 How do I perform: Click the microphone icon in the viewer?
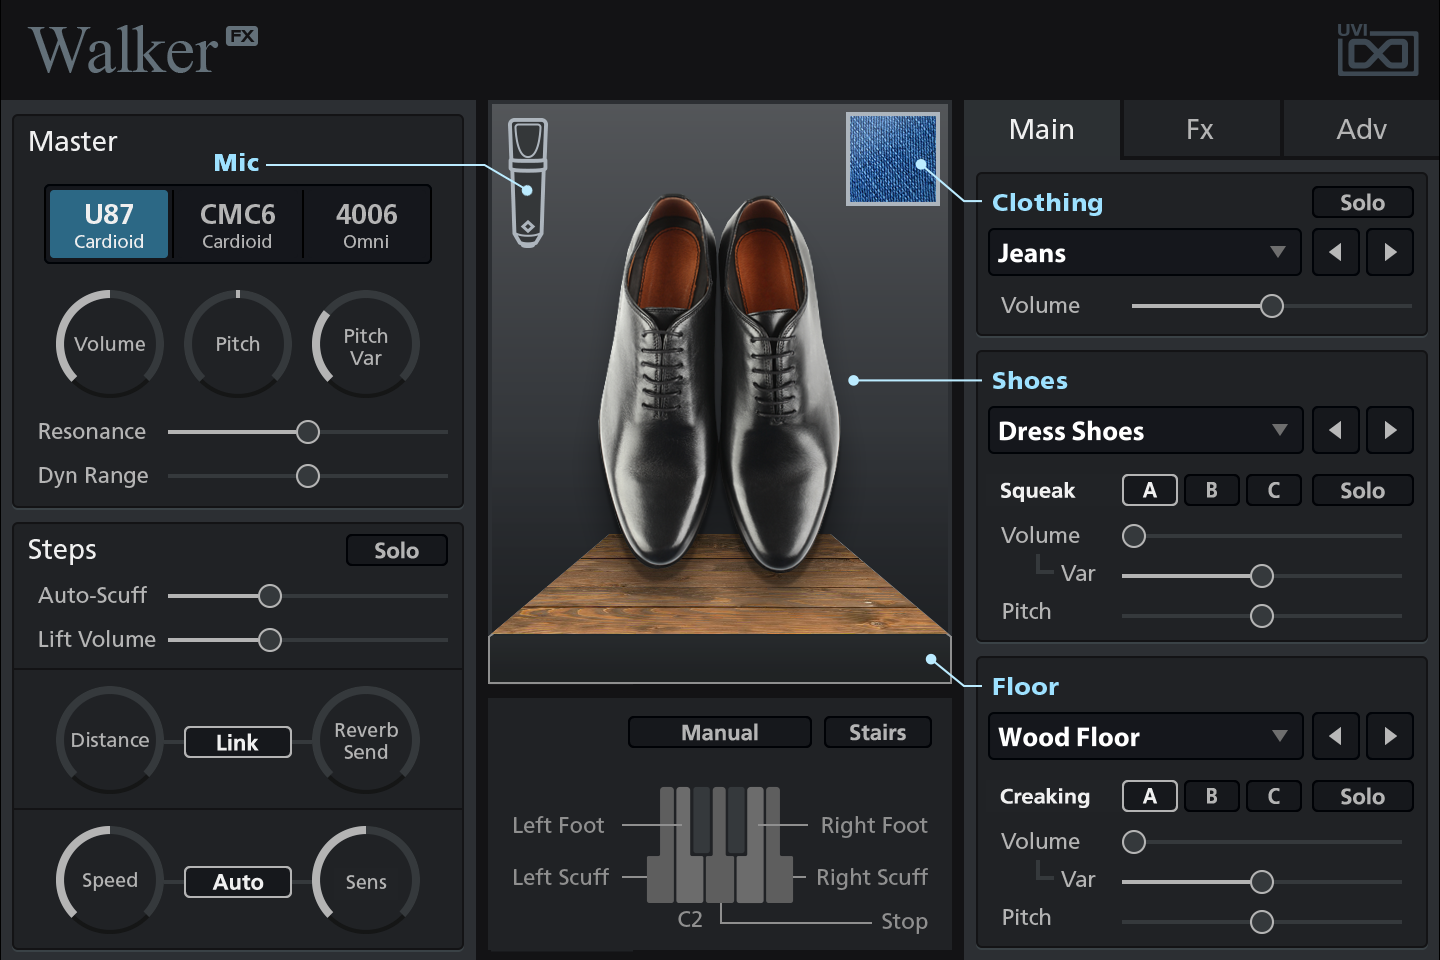pos(528,182)
